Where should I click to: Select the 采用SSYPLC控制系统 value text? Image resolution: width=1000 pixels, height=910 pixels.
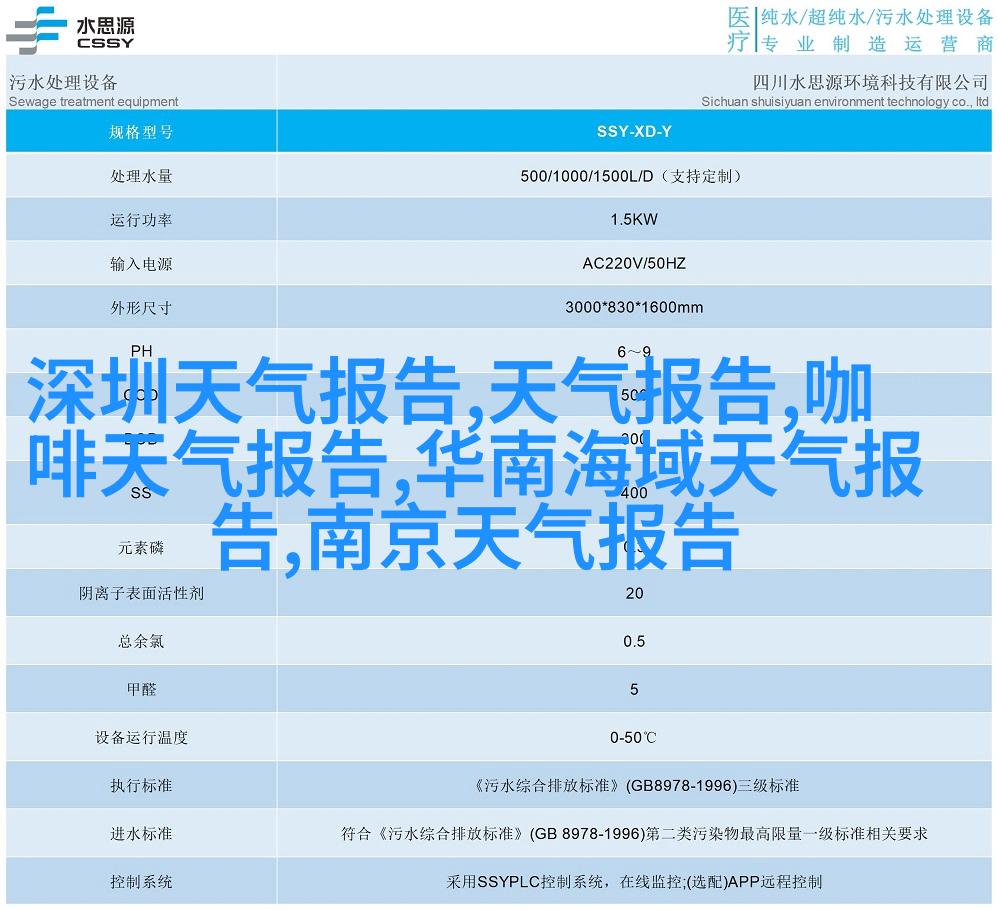tap(525, 882)
